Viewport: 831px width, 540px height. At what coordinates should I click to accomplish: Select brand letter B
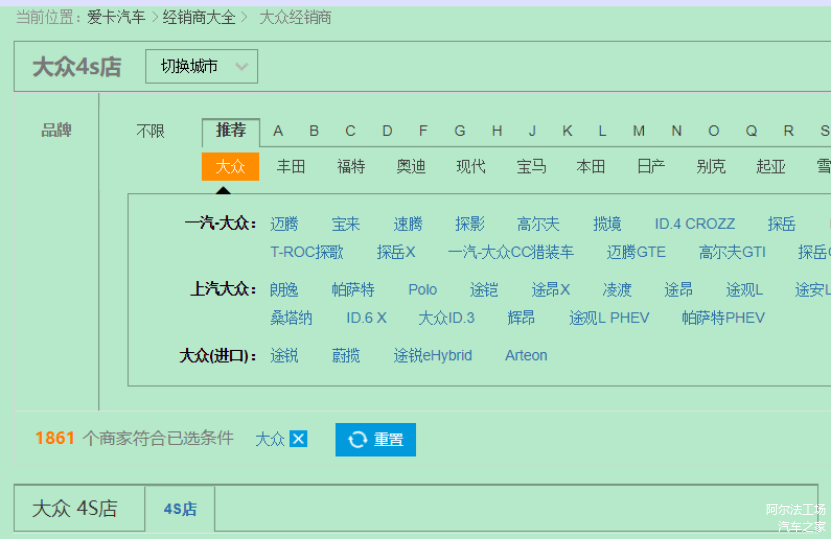click(314, 131)
